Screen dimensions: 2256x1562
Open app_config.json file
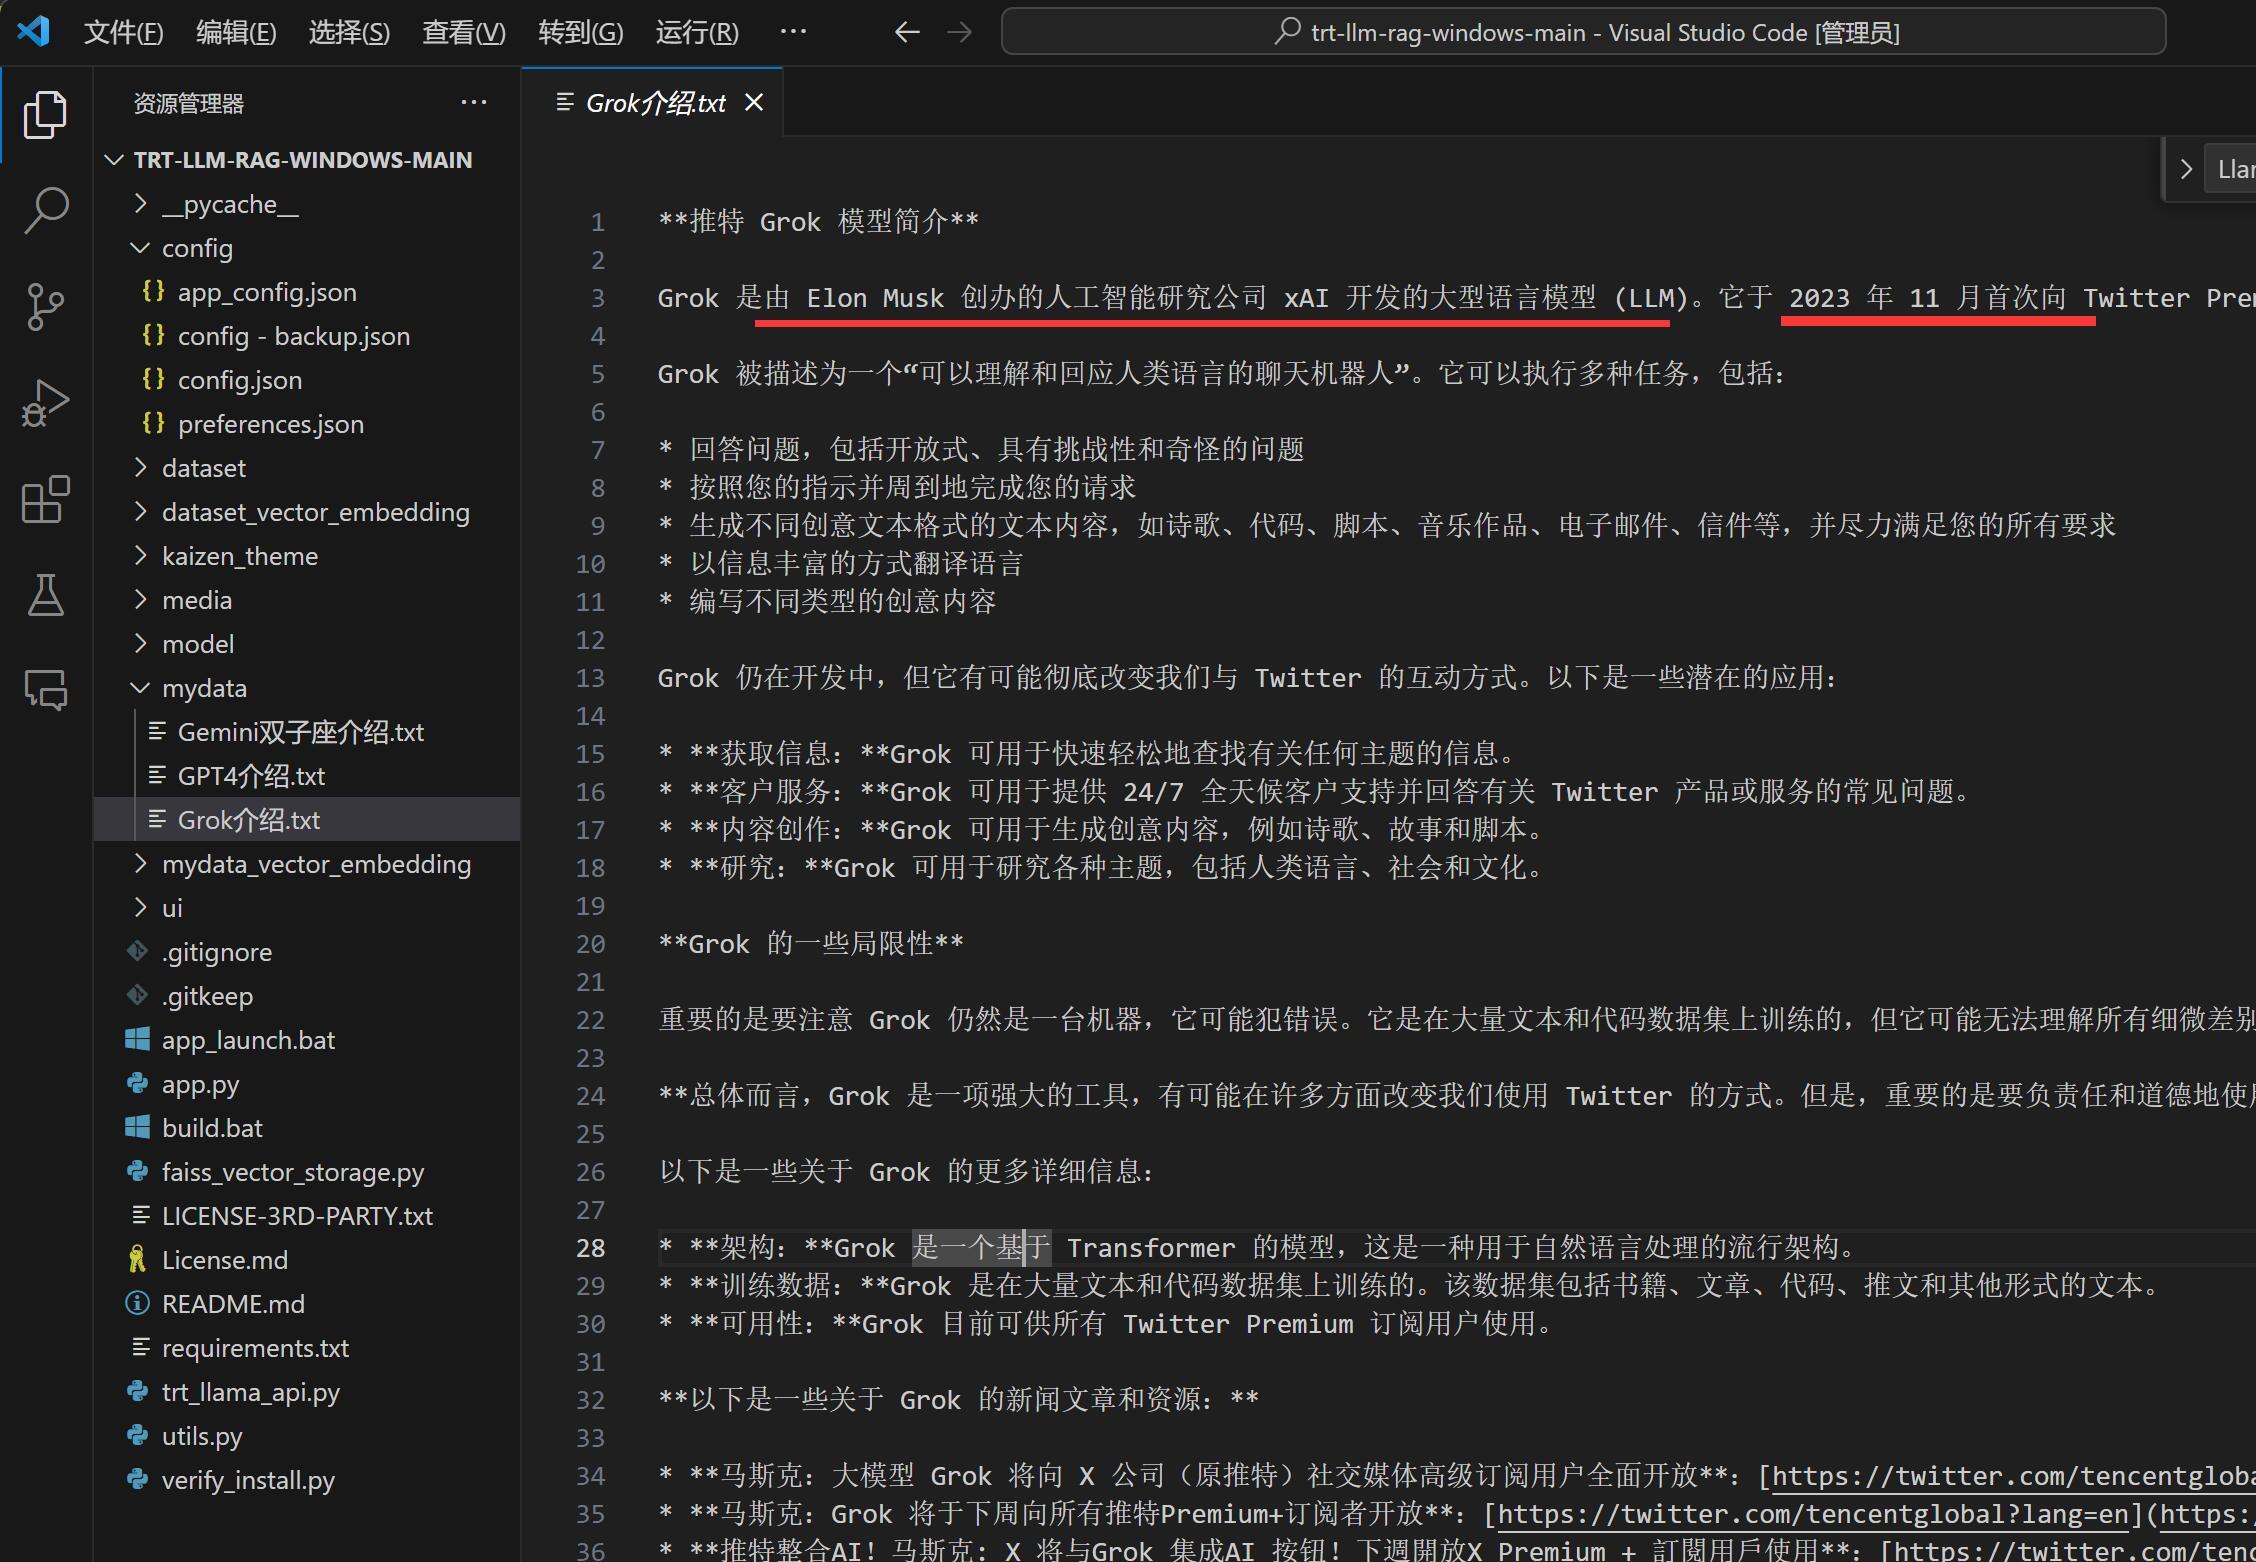pyautogui.click(x=306, y=292)
